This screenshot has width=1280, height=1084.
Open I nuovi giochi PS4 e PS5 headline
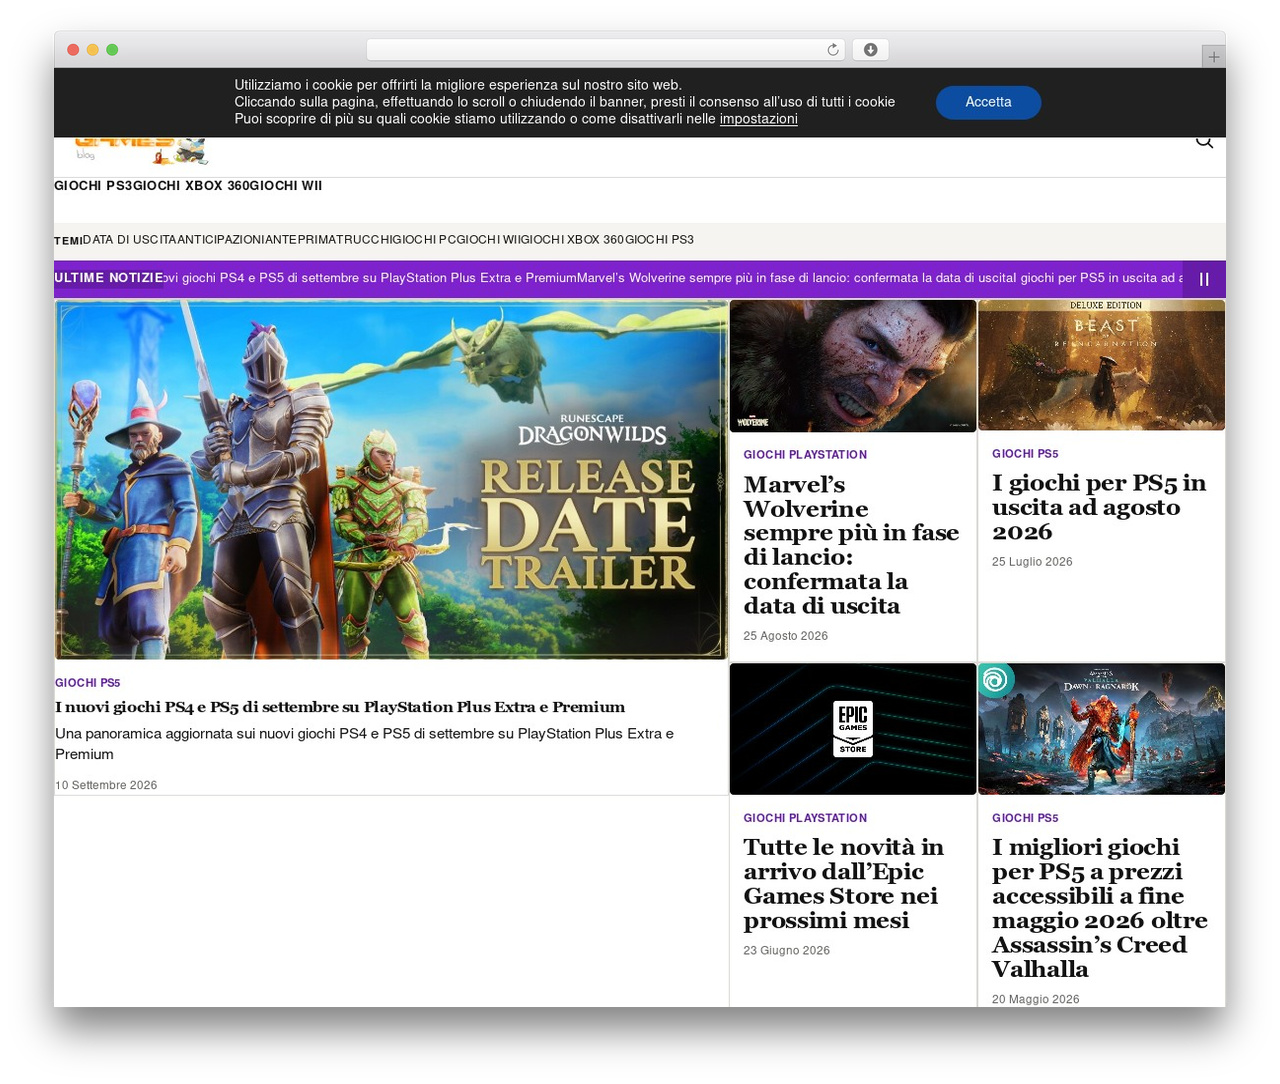coord(340,707)
